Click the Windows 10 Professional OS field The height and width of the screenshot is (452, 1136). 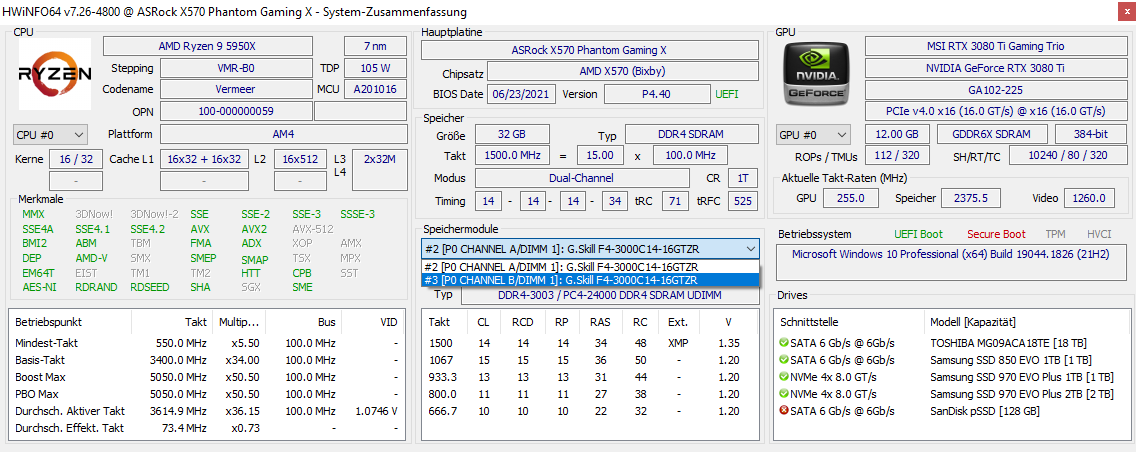pyautogui.click(x=951, y=262)
